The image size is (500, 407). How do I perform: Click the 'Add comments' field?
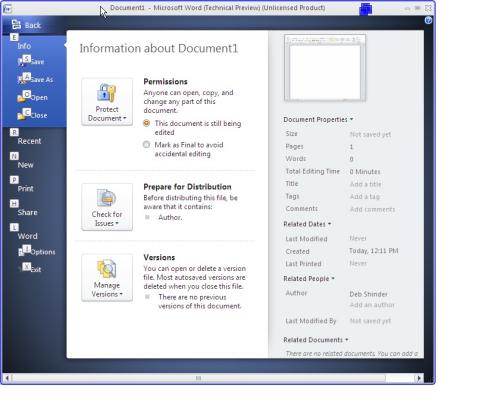372,209
